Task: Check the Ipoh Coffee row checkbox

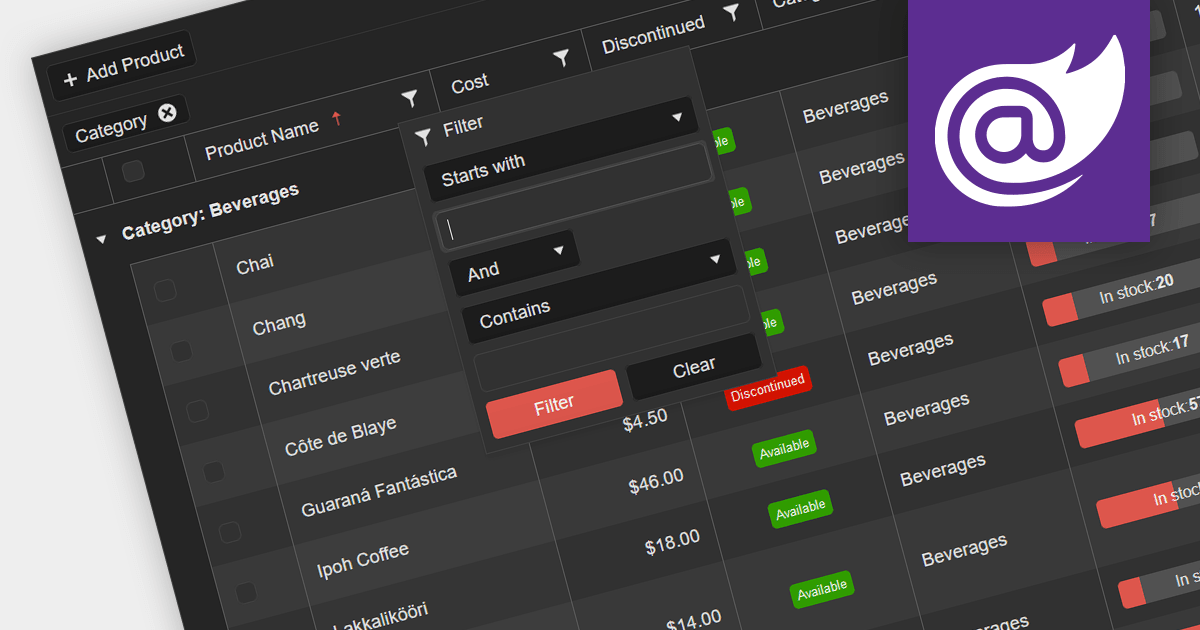Action: [x=247, y=592]
